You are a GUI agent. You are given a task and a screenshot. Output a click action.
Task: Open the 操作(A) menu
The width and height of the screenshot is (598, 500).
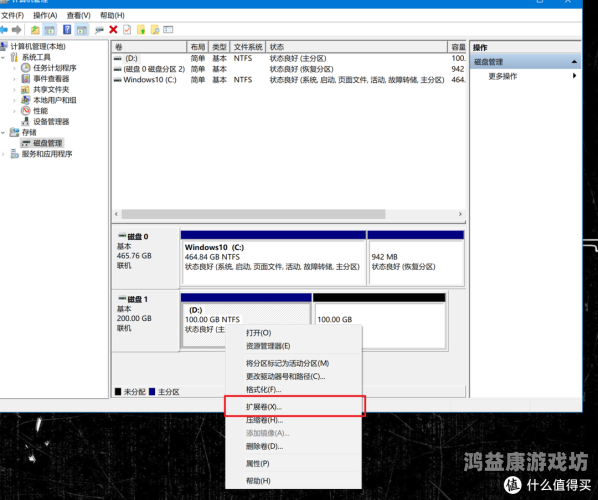pyautogui.click(x=45, y=15)
